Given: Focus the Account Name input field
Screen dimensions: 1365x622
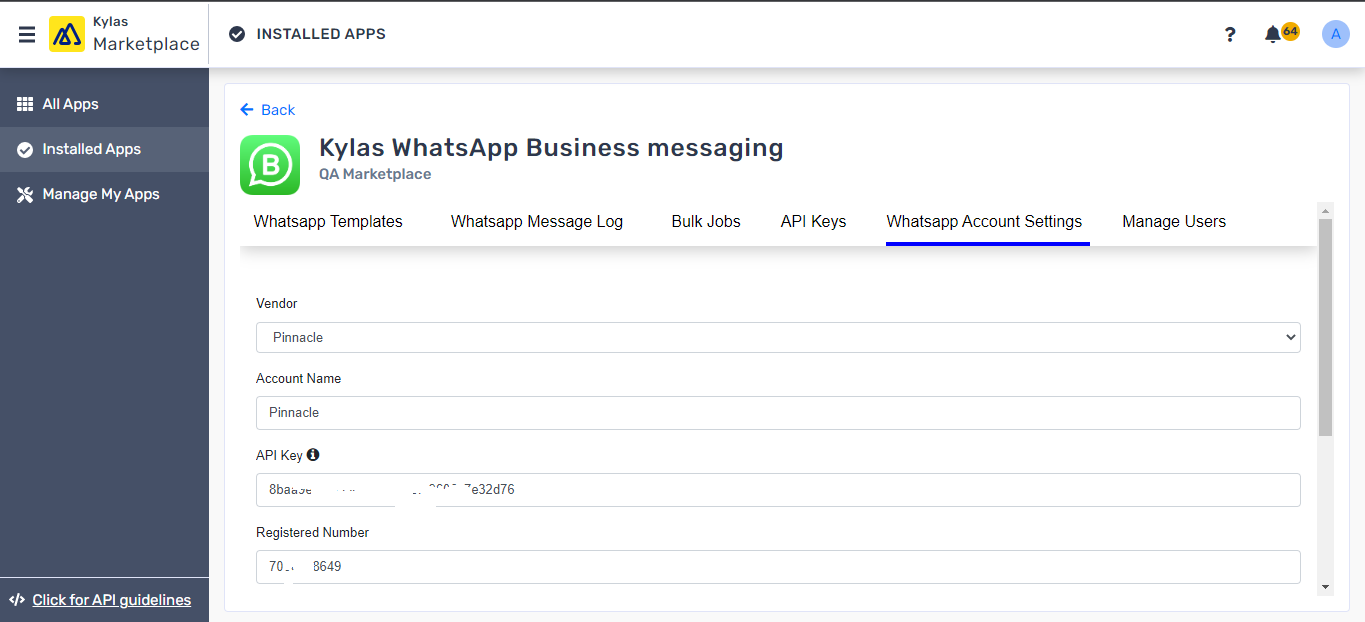Looking at the screenshot, I should coord(778,412).
